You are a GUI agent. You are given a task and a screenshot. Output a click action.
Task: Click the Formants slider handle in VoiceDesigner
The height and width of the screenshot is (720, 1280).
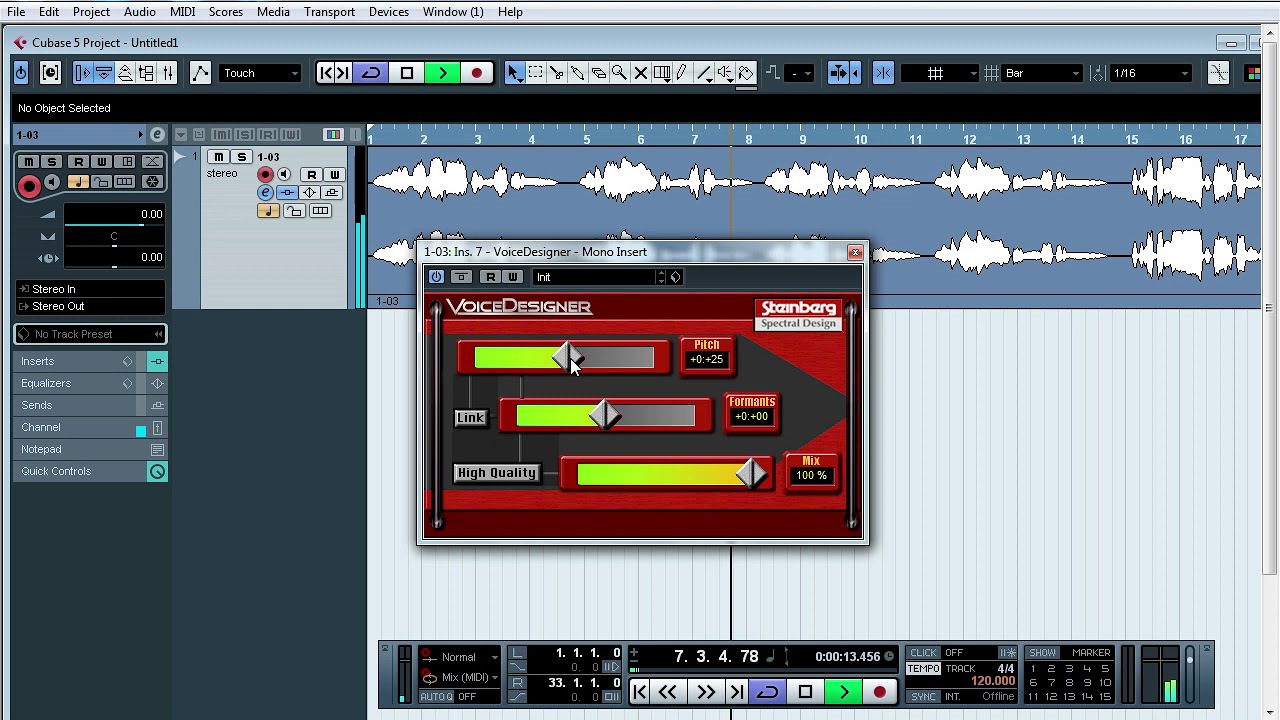point(604,416)
